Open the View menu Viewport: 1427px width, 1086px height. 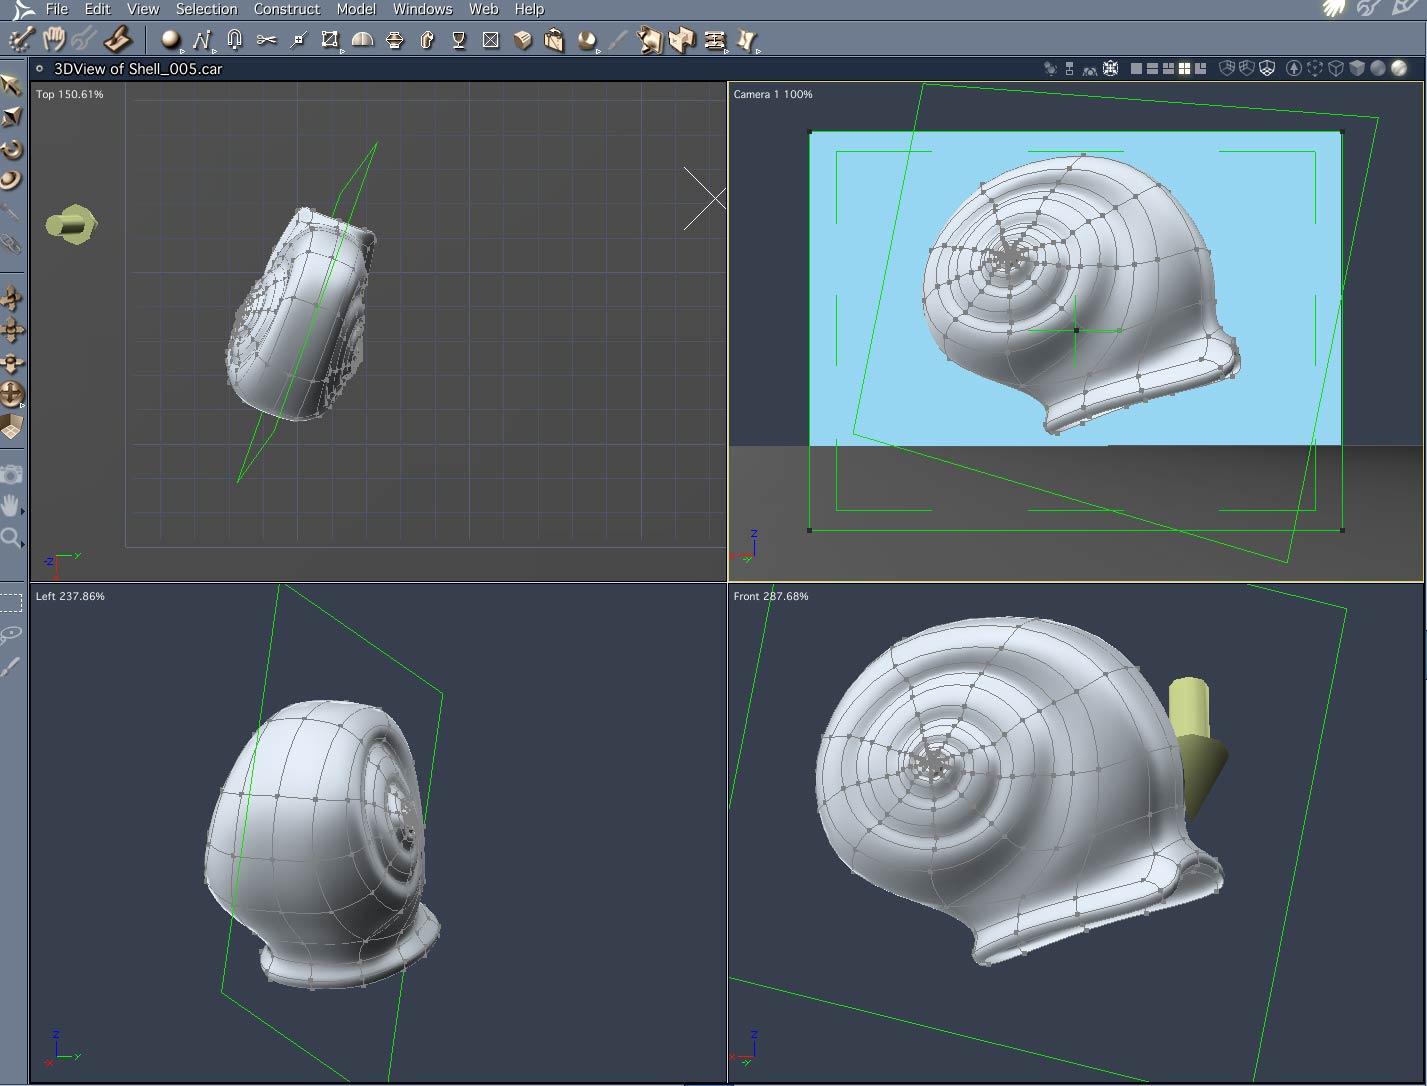coord(143,9)
